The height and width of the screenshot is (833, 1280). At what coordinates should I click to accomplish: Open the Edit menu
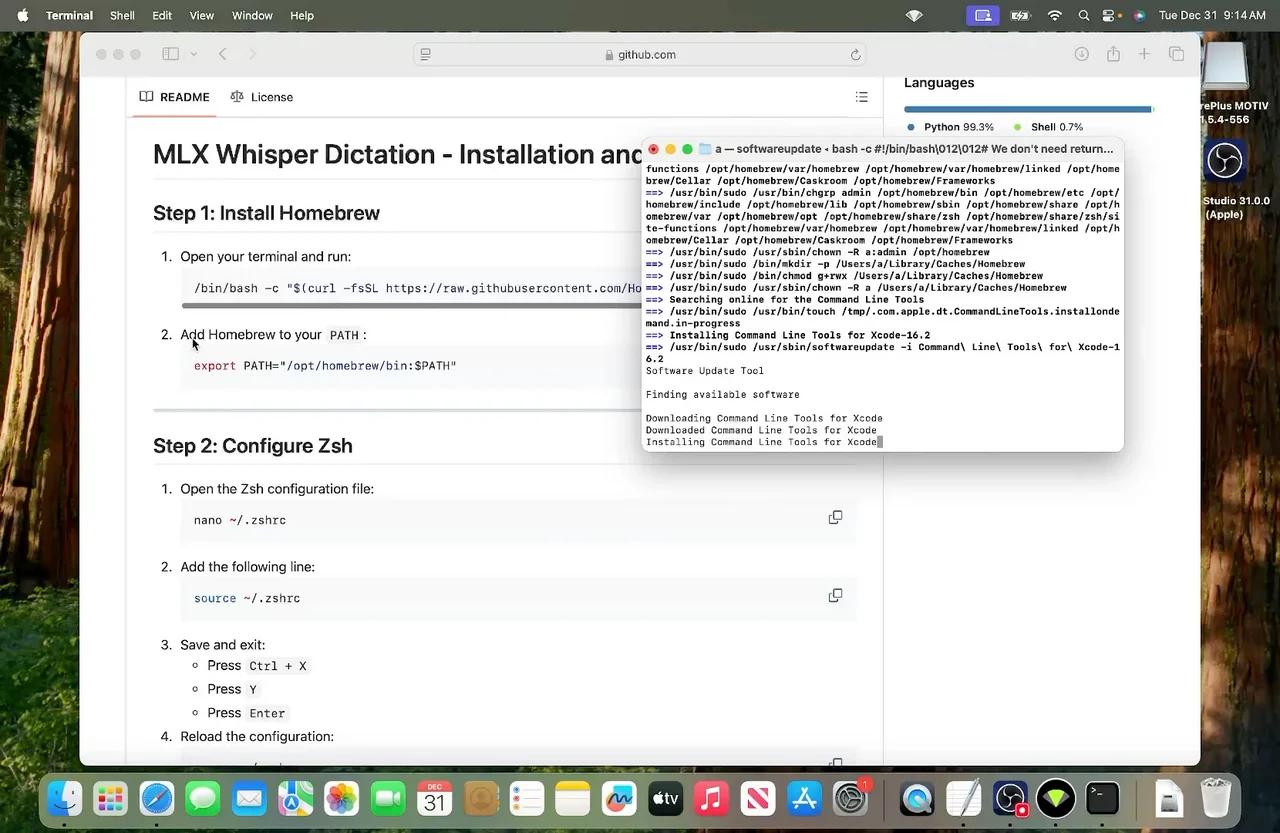click(x=162, y=15)
